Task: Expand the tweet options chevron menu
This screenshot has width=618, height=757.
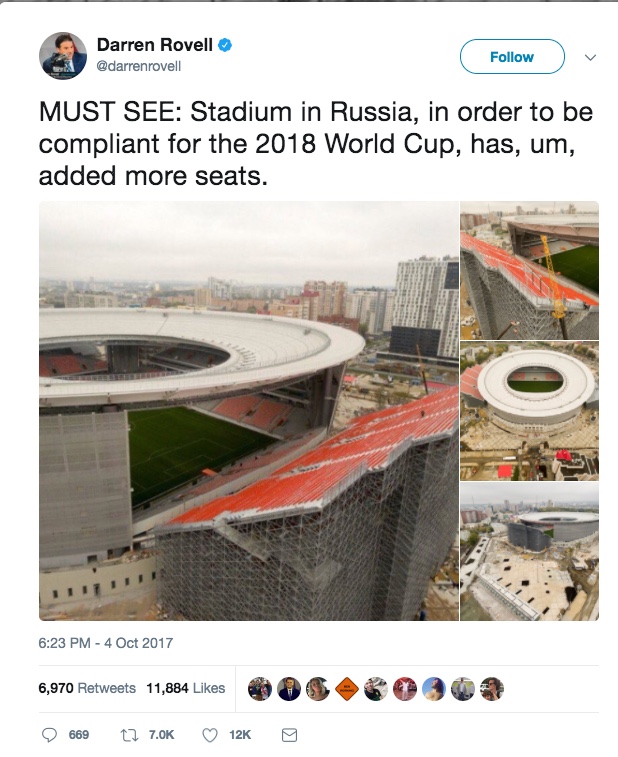Action: pyautogui.click(x=589, y=57)
